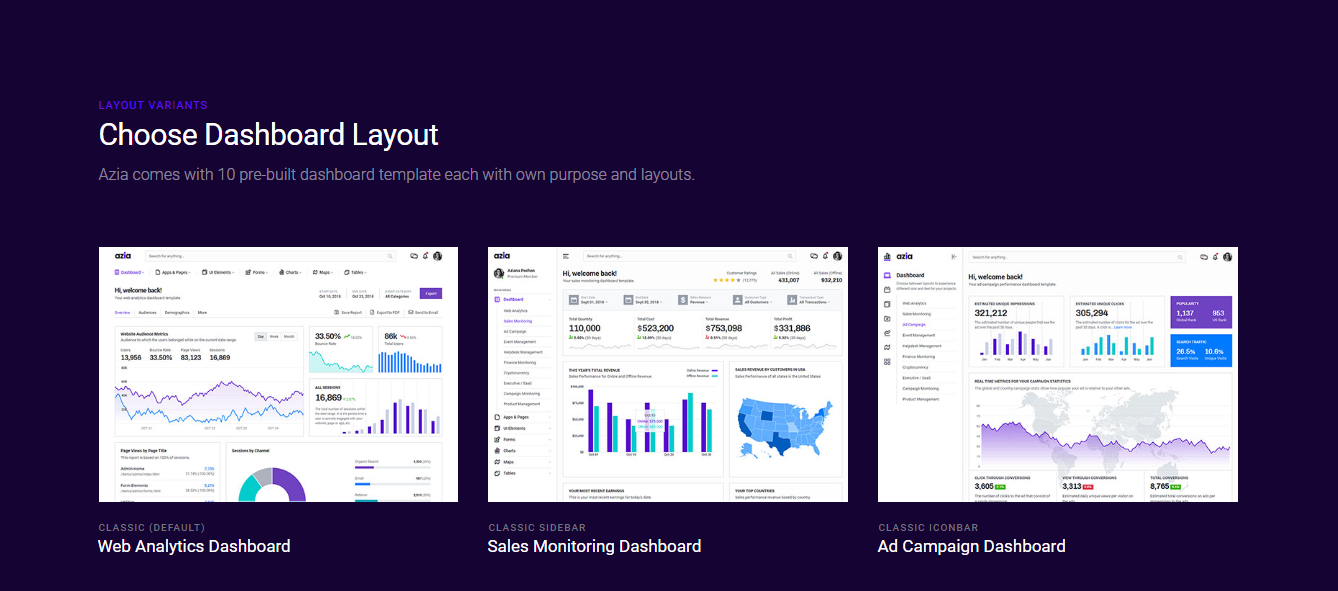1338x591 pixels.
Task: Expand the Charts dropdown in Web Analytics preview
Action: coord(291,272)
